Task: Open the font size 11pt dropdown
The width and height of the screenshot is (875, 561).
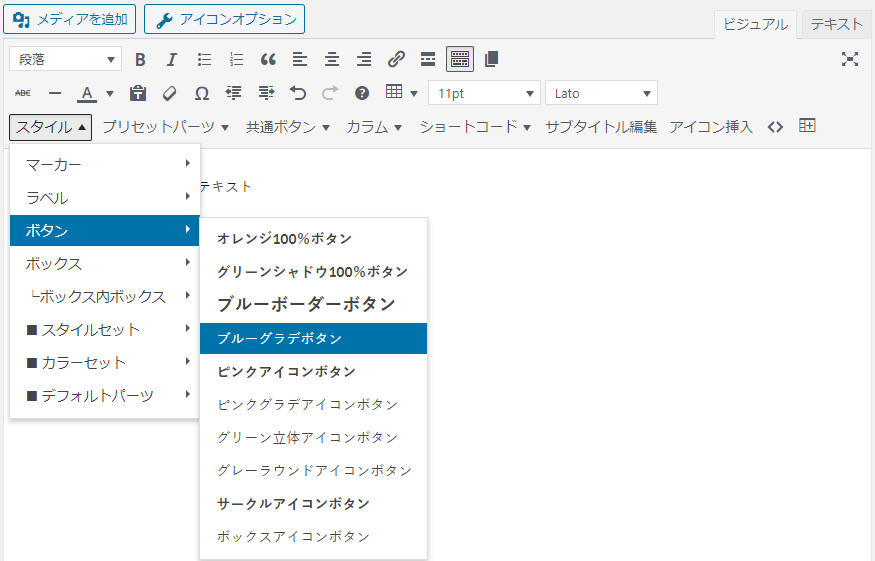Action: click(484, 93)
